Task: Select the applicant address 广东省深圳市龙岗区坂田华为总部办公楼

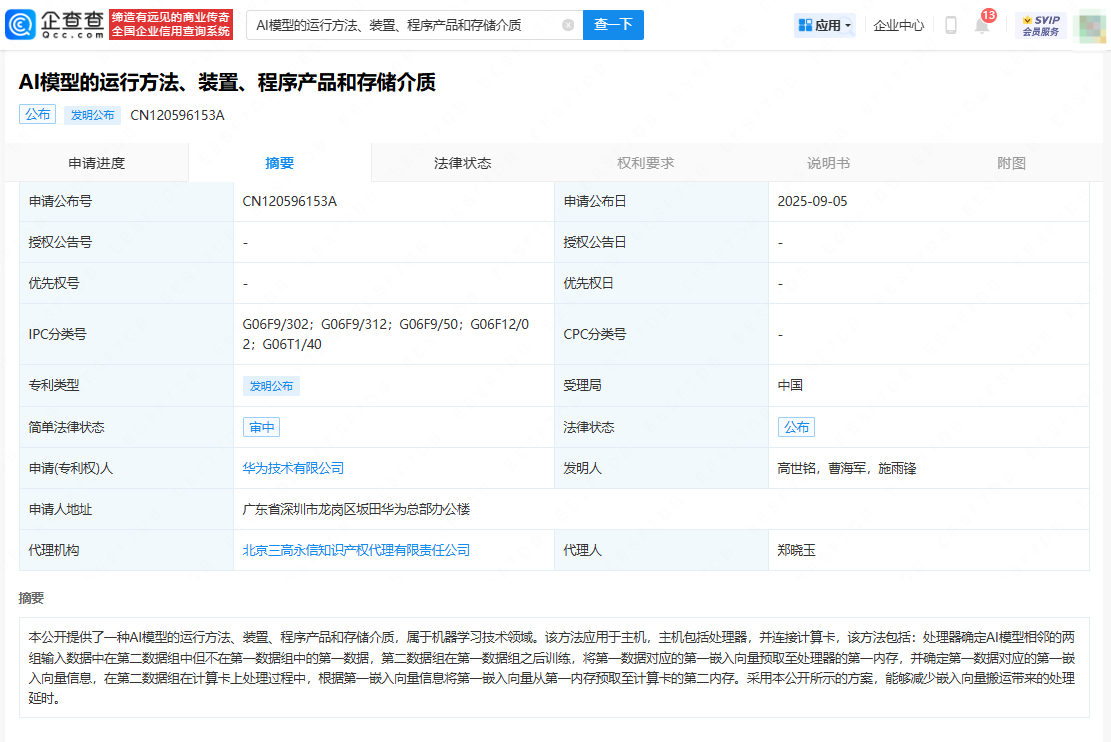Action: [x=356, y=509]
